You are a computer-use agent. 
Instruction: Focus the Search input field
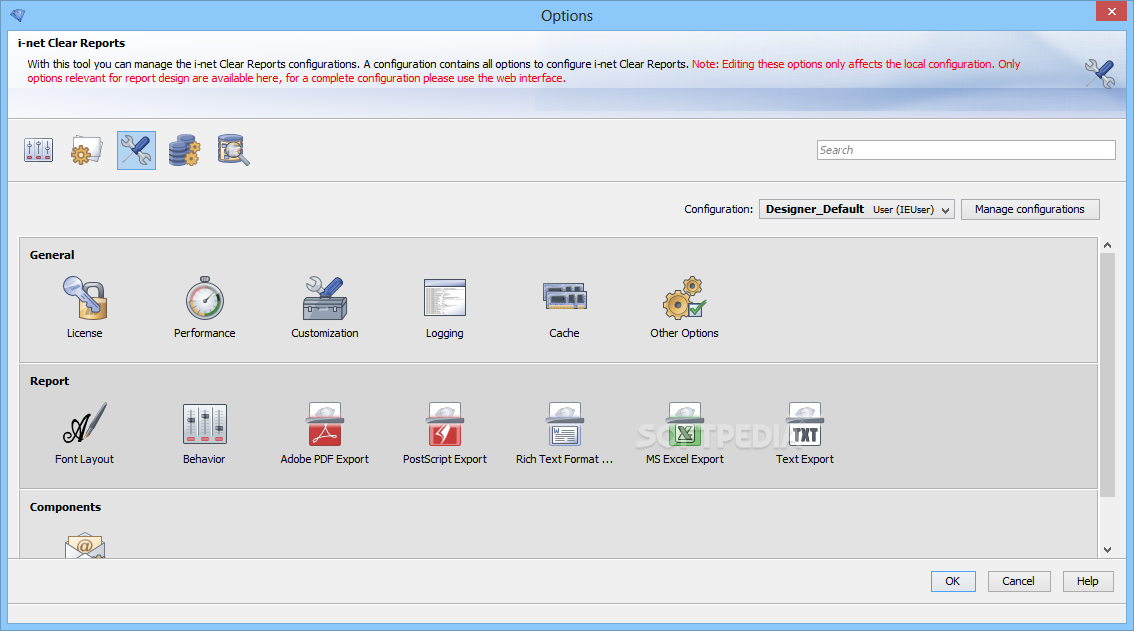tap(966, 150)
